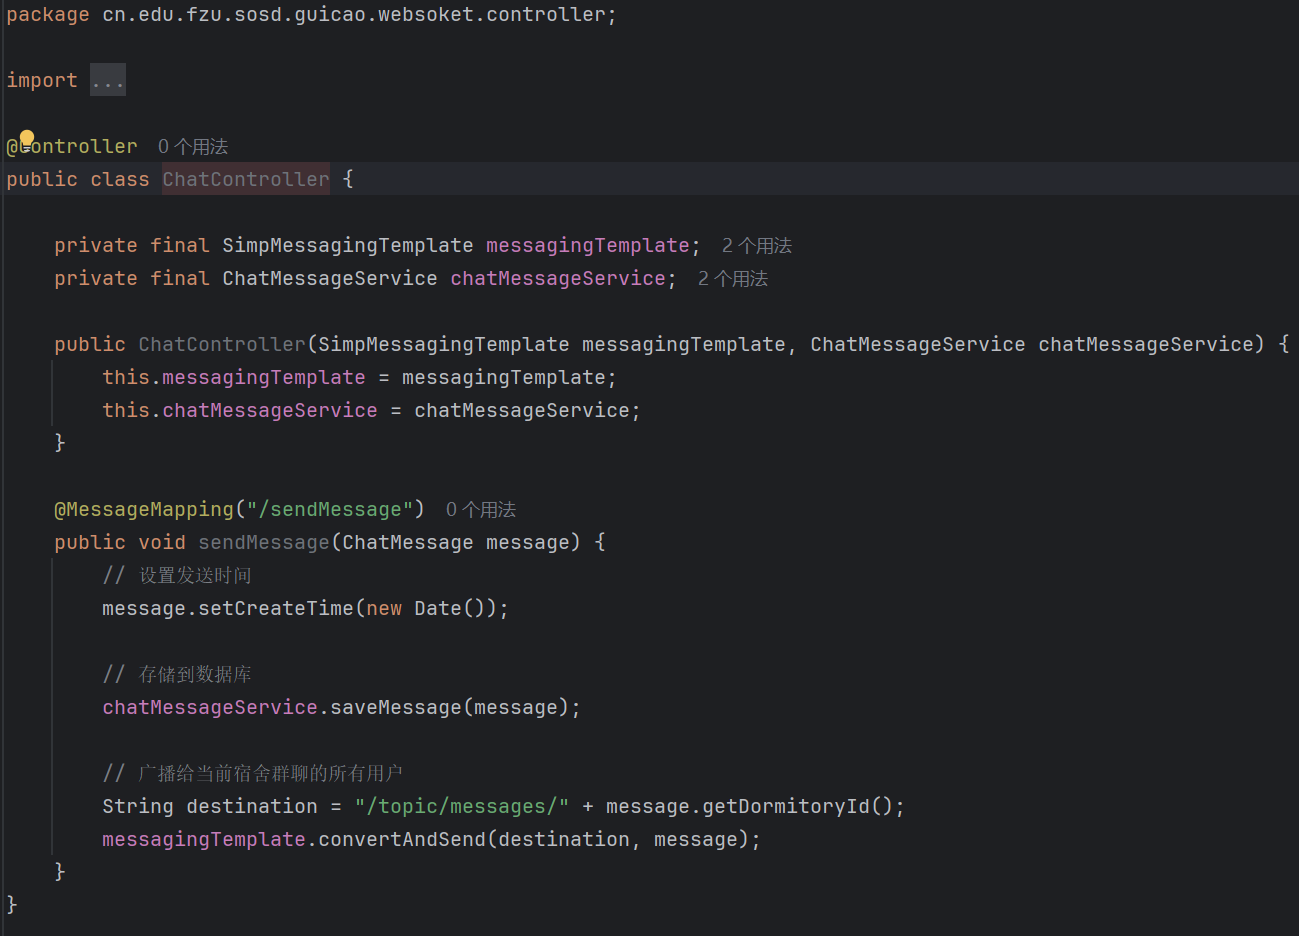Click the class keyword in the declaration
The height and width of the screenshot is (936, 1299).
[x=120, y=180]
